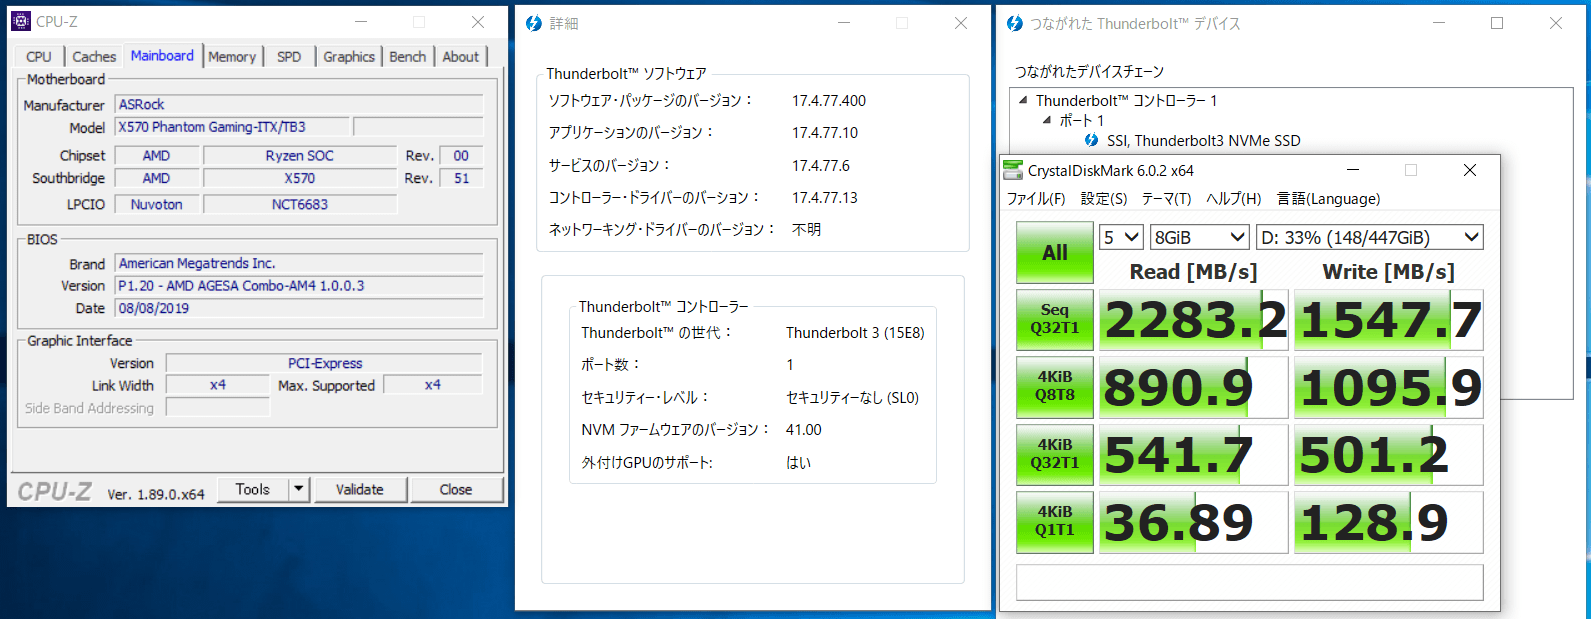This screenshot has width=1591, height=619.
Task: Click the Thunderbolt icon in details window title
Action: click(x=534, y=23)
